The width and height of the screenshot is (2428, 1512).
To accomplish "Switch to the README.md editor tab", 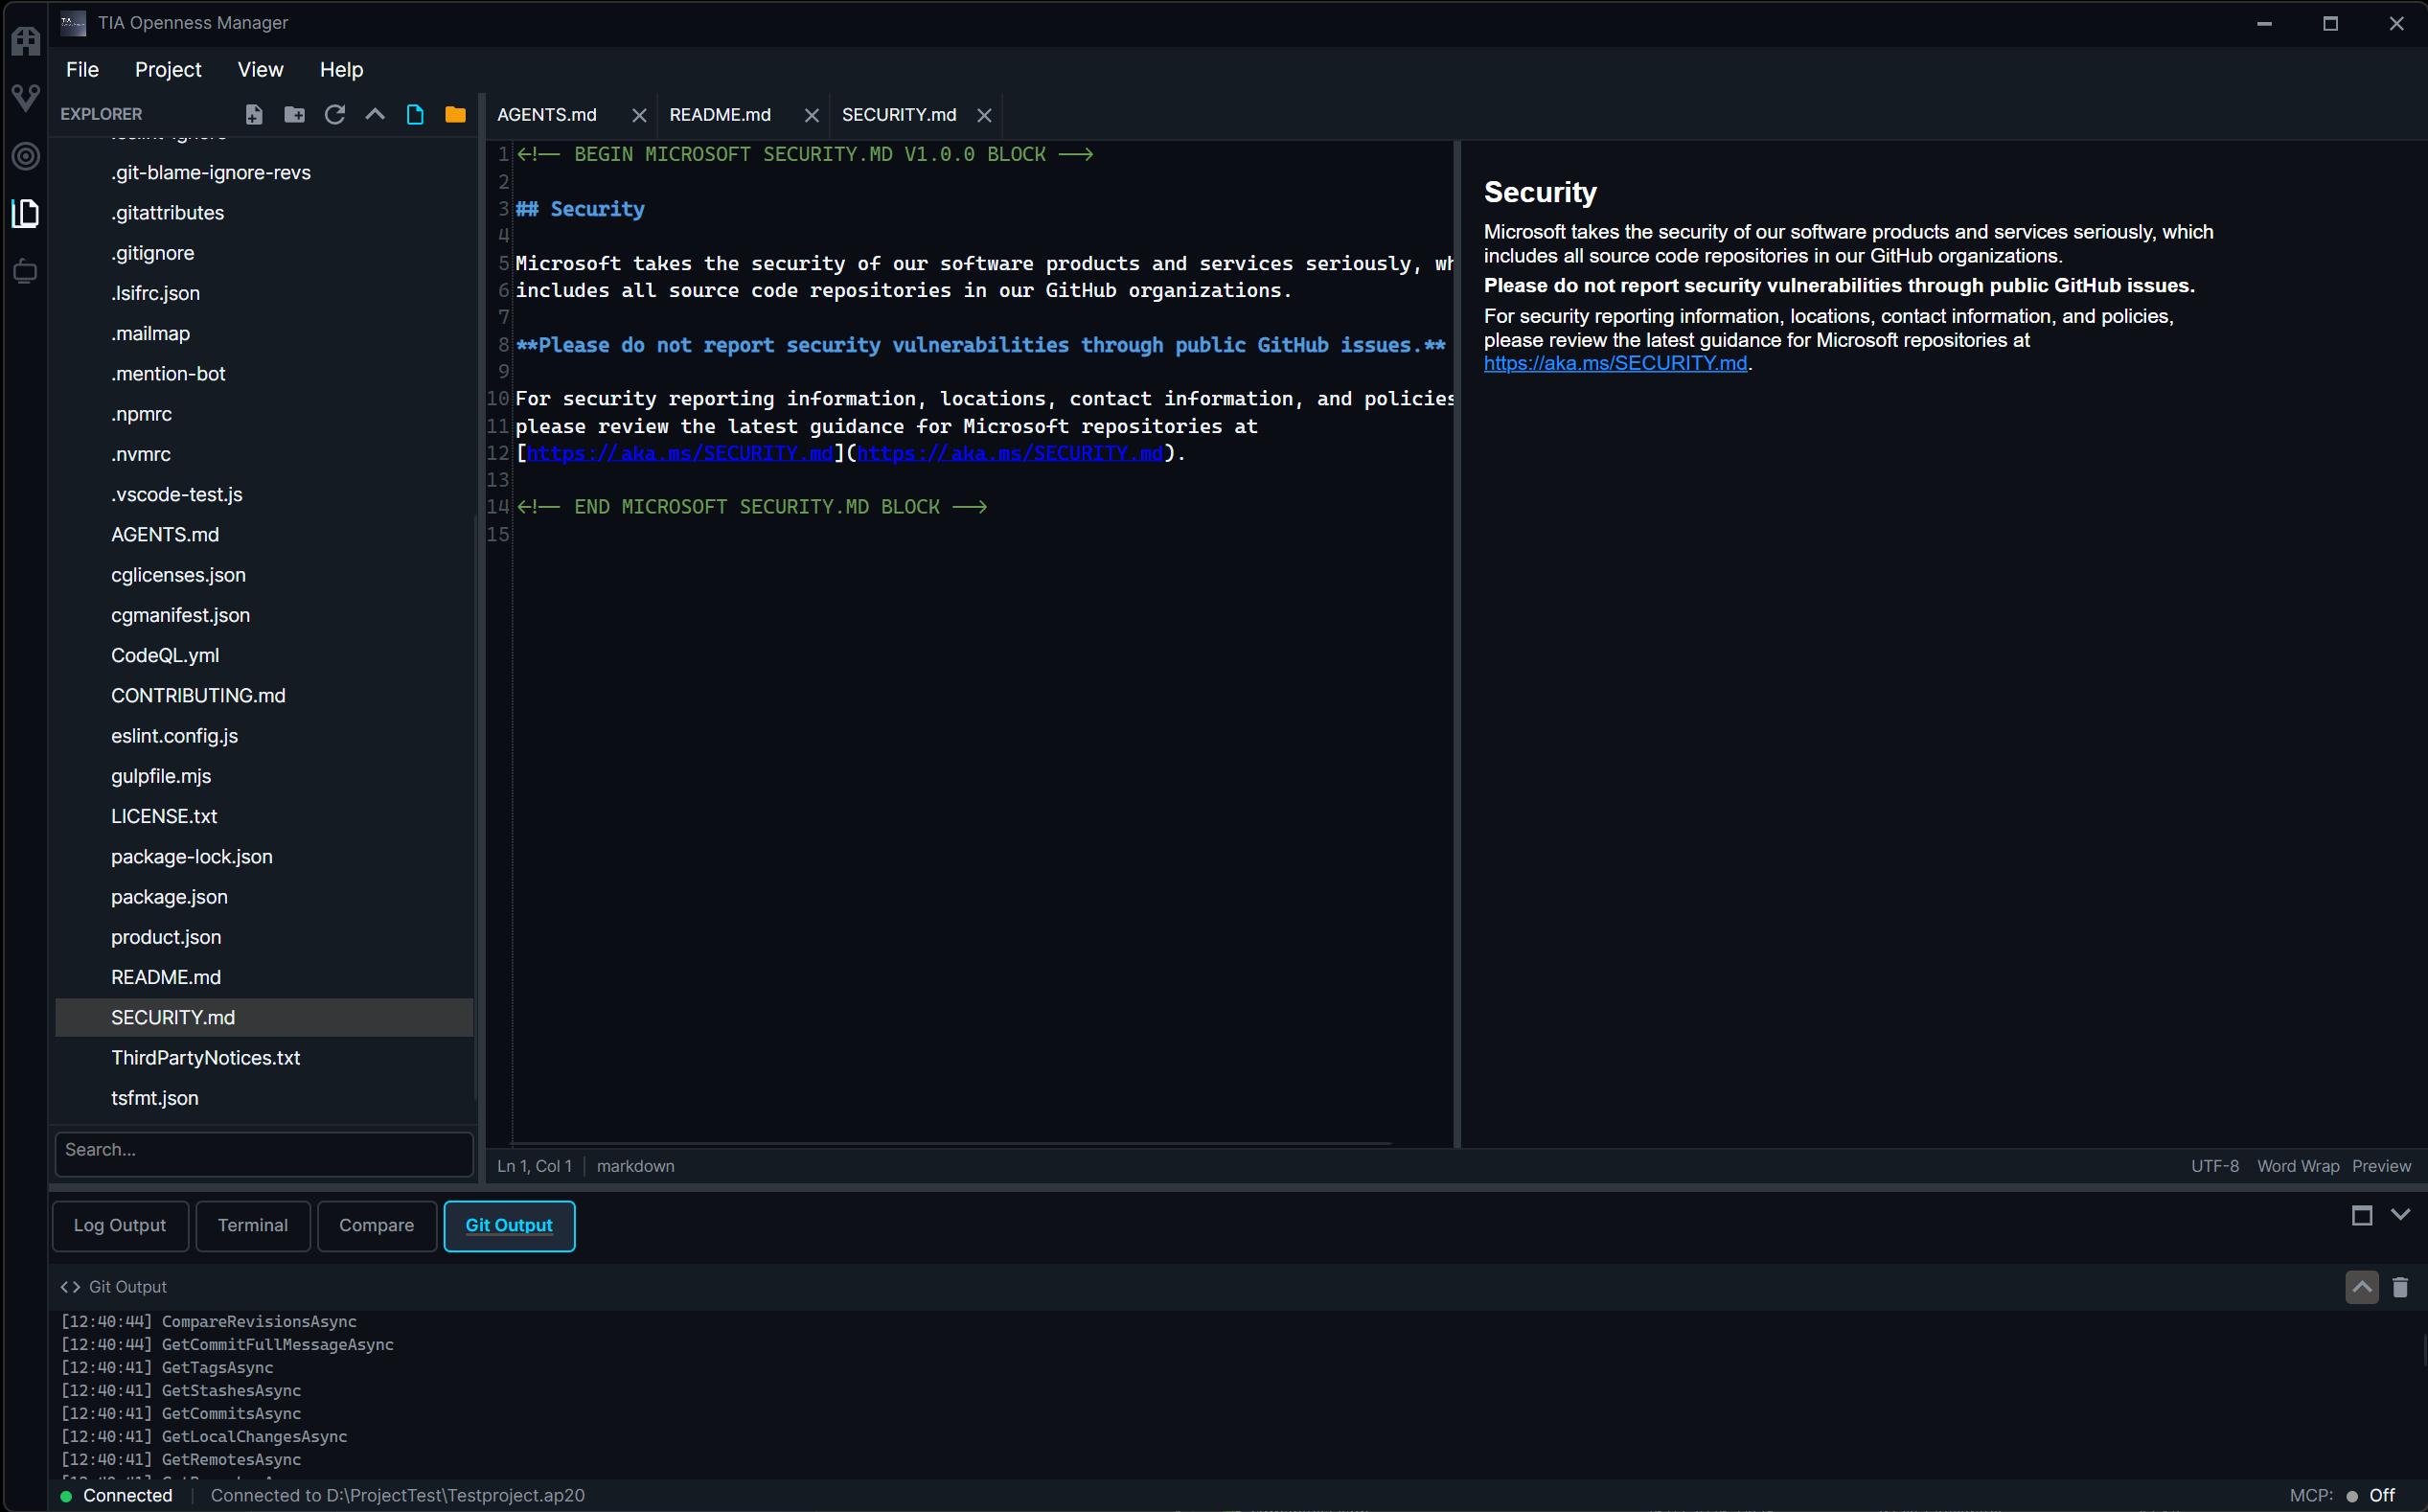I will point(720,115).
